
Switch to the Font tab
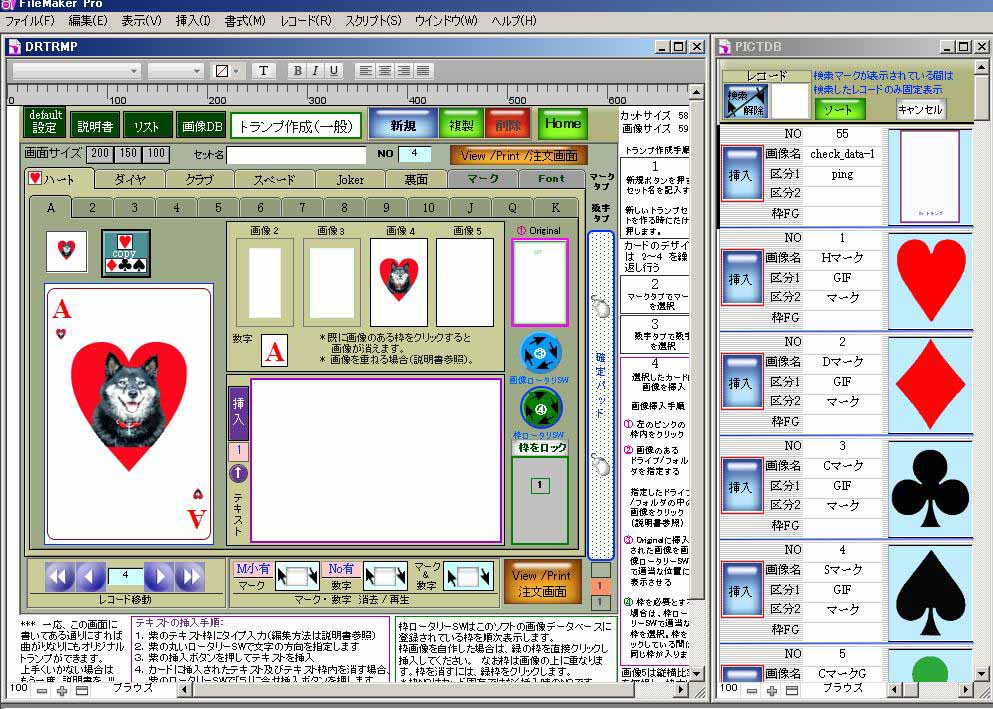(551, 179)
